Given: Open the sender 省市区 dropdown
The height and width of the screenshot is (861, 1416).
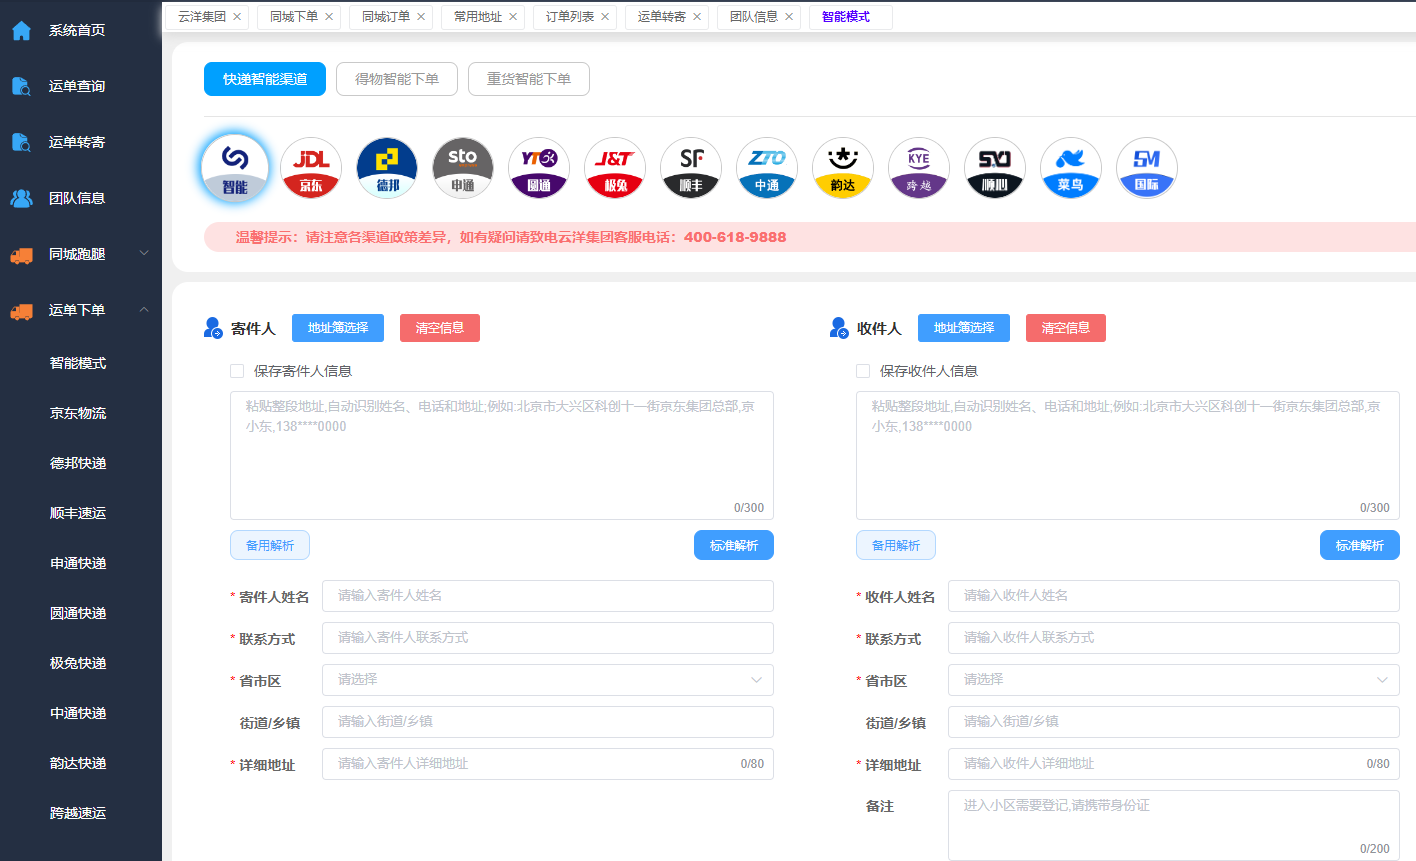Looking at the screenshot, I should (x=547, y=680).
